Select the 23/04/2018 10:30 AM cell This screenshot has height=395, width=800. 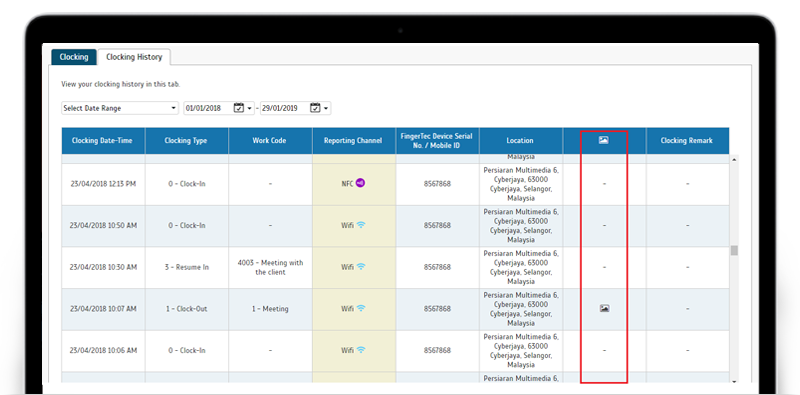[103, 267]
